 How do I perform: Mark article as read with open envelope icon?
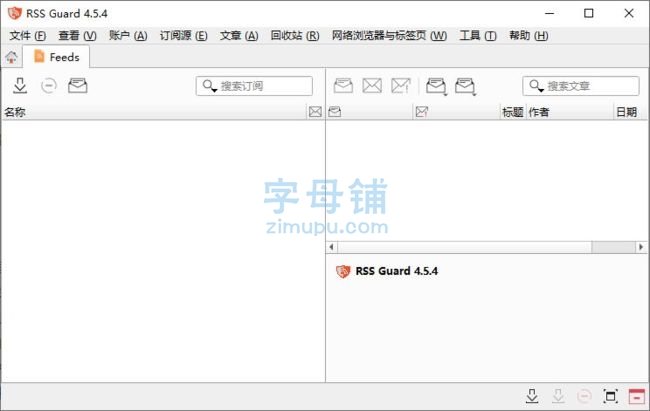pos(343,86)
